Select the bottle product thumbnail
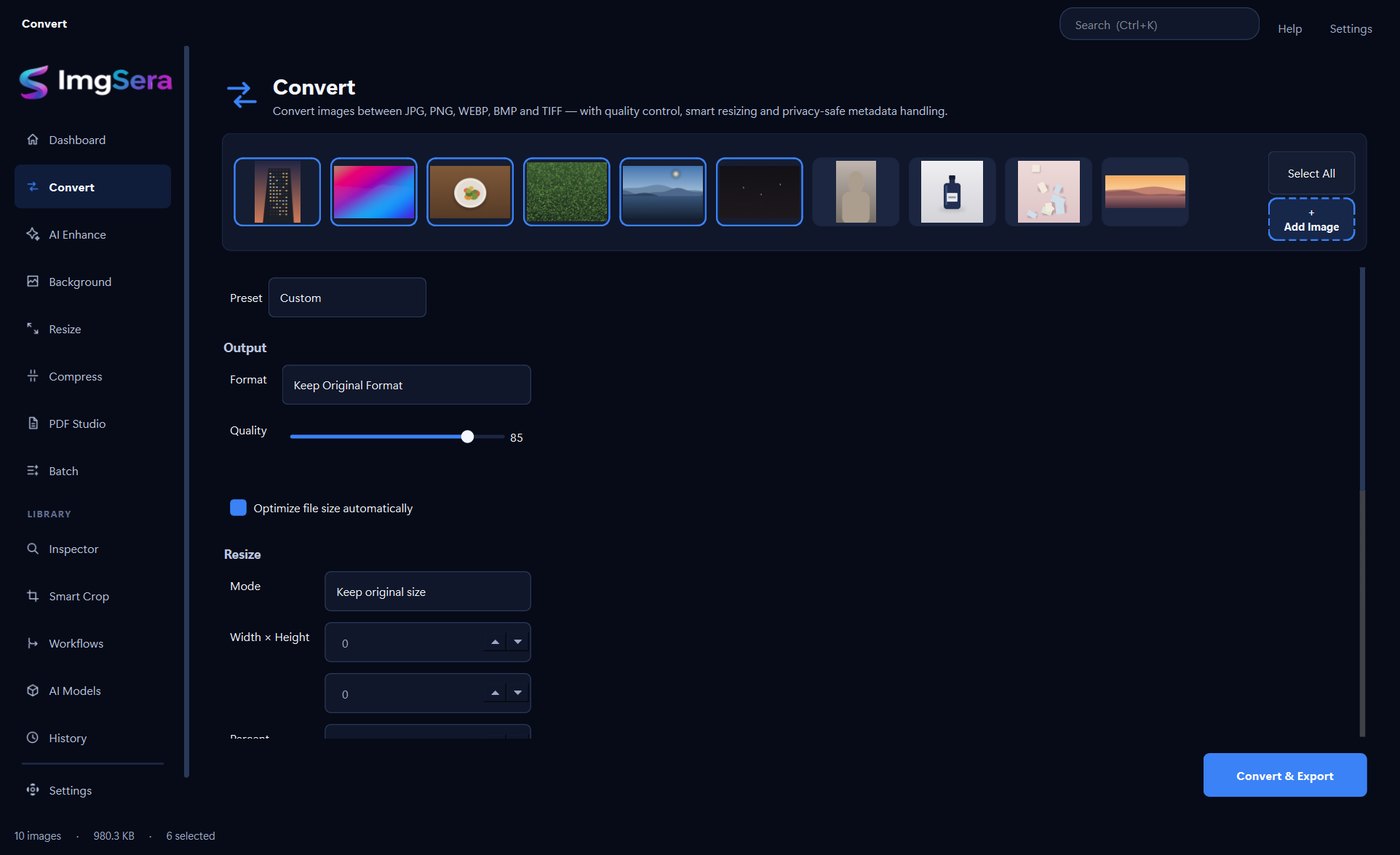 click(x=952, y=192)
